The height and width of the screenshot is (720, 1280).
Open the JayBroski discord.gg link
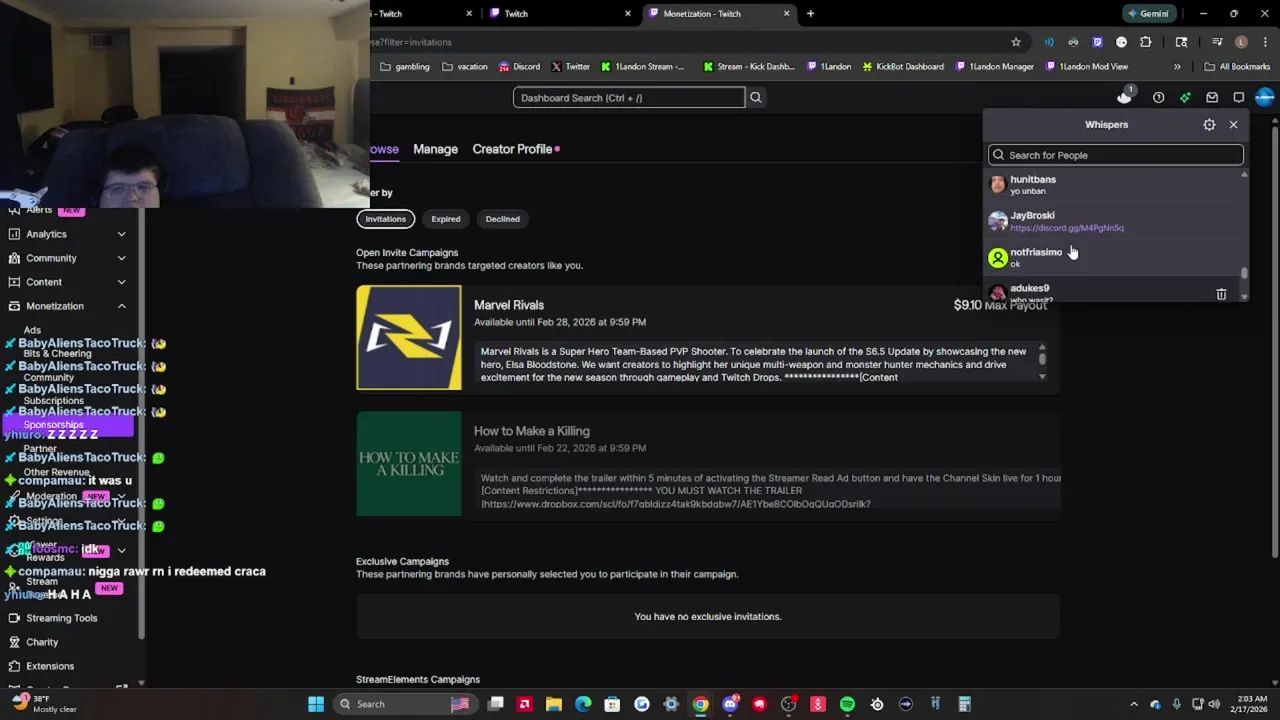click(1066, 228)
